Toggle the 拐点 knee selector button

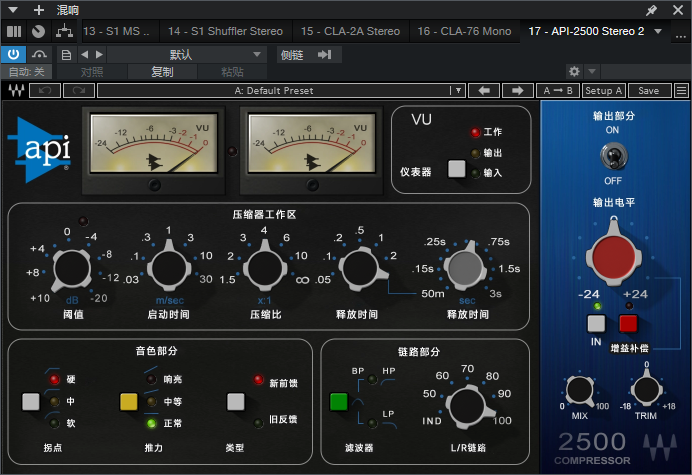coord(30,402)
